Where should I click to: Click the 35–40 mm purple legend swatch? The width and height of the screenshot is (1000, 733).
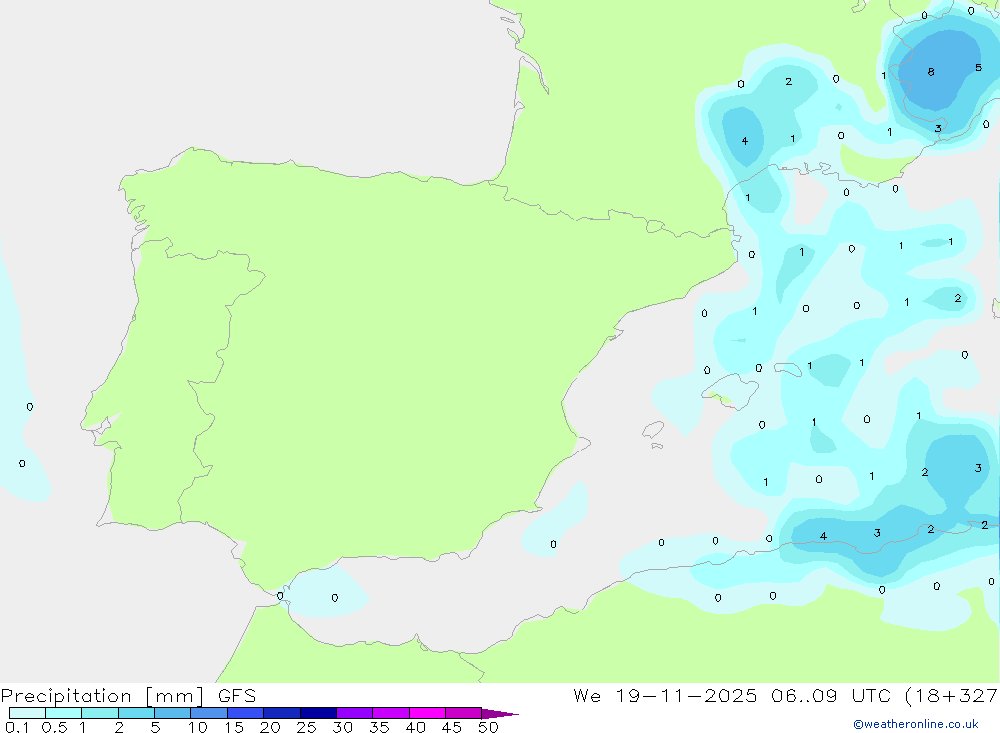tap(391, 713)
